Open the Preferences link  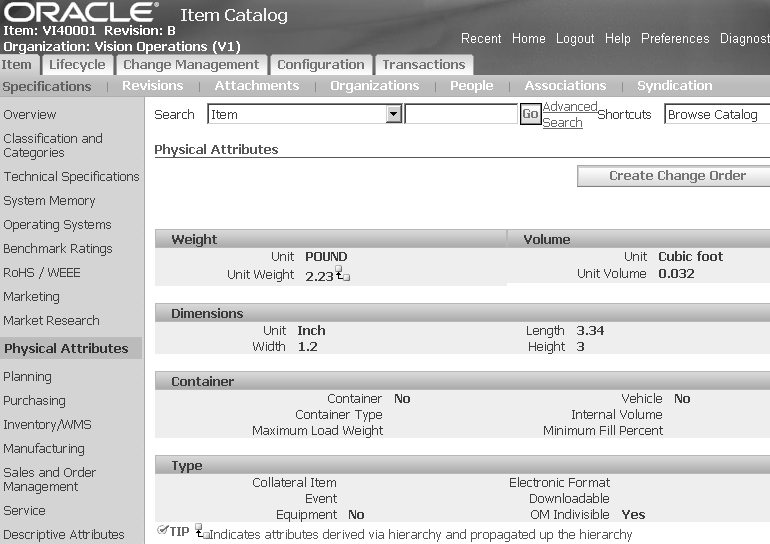pos(675,38)
